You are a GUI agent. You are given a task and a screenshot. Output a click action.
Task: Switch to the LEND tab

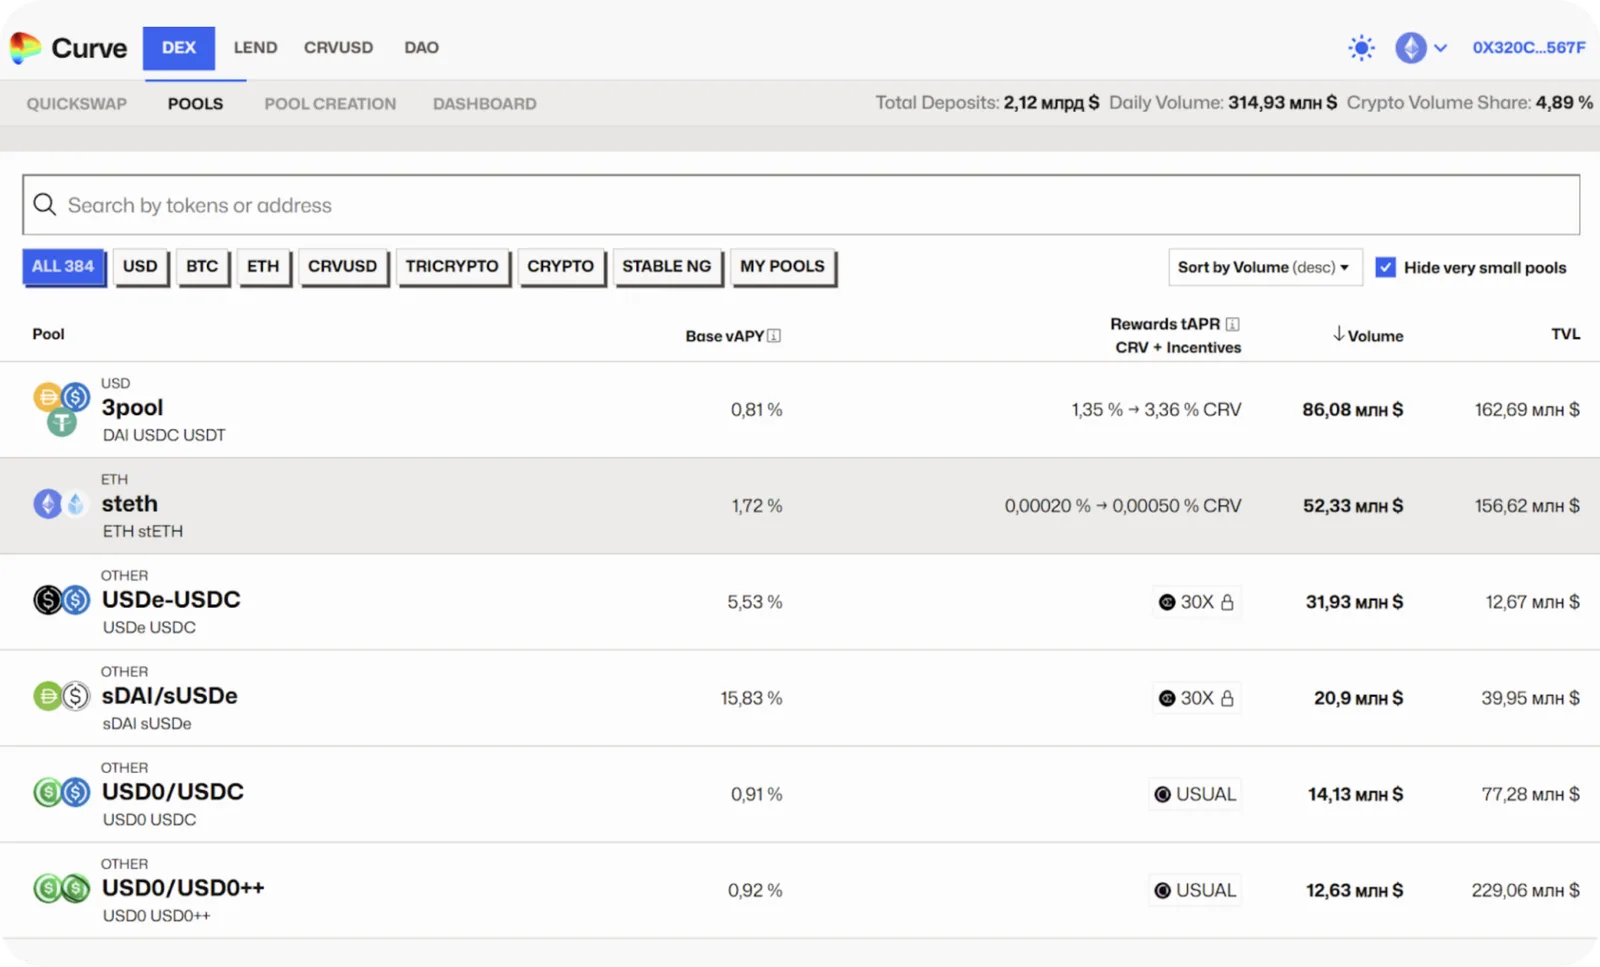click(x=256, y=48)
